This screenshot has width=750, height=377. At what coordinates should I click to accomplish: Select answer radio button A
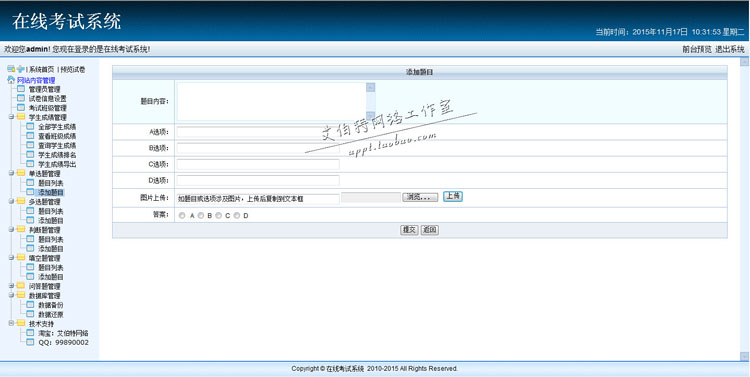coord(182,216)
